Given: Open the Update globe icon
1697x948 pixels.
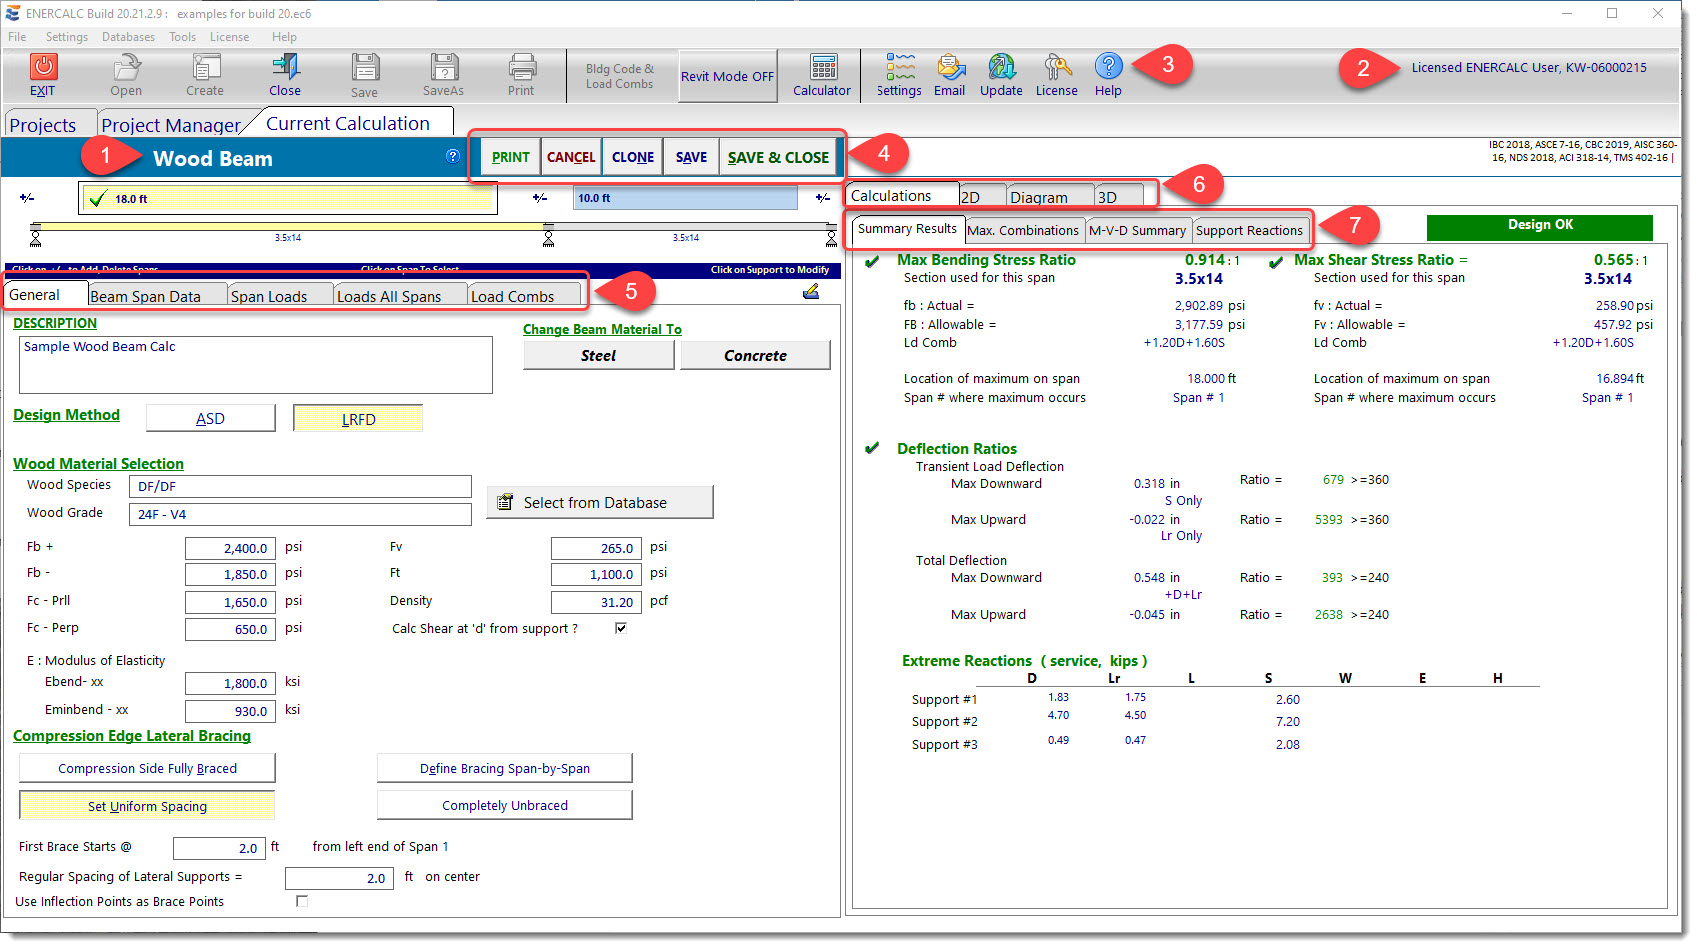Looking at the screenshot, I should 1001,68.
